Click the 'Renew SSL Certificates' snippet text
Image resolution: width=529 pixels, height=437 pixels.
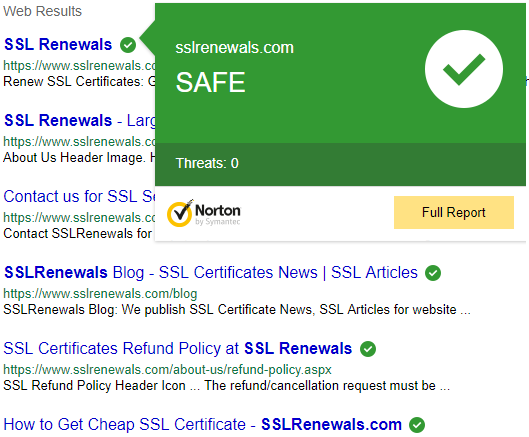tap(79, 82)
